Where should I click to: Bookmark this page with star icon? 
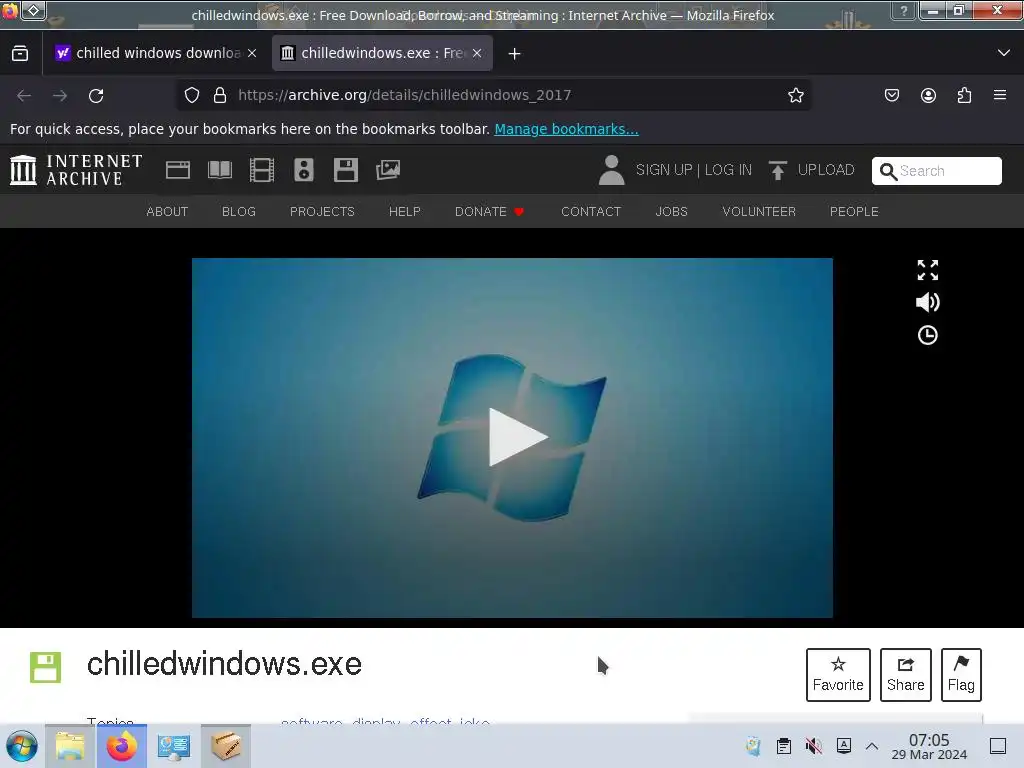pos(795,95)
